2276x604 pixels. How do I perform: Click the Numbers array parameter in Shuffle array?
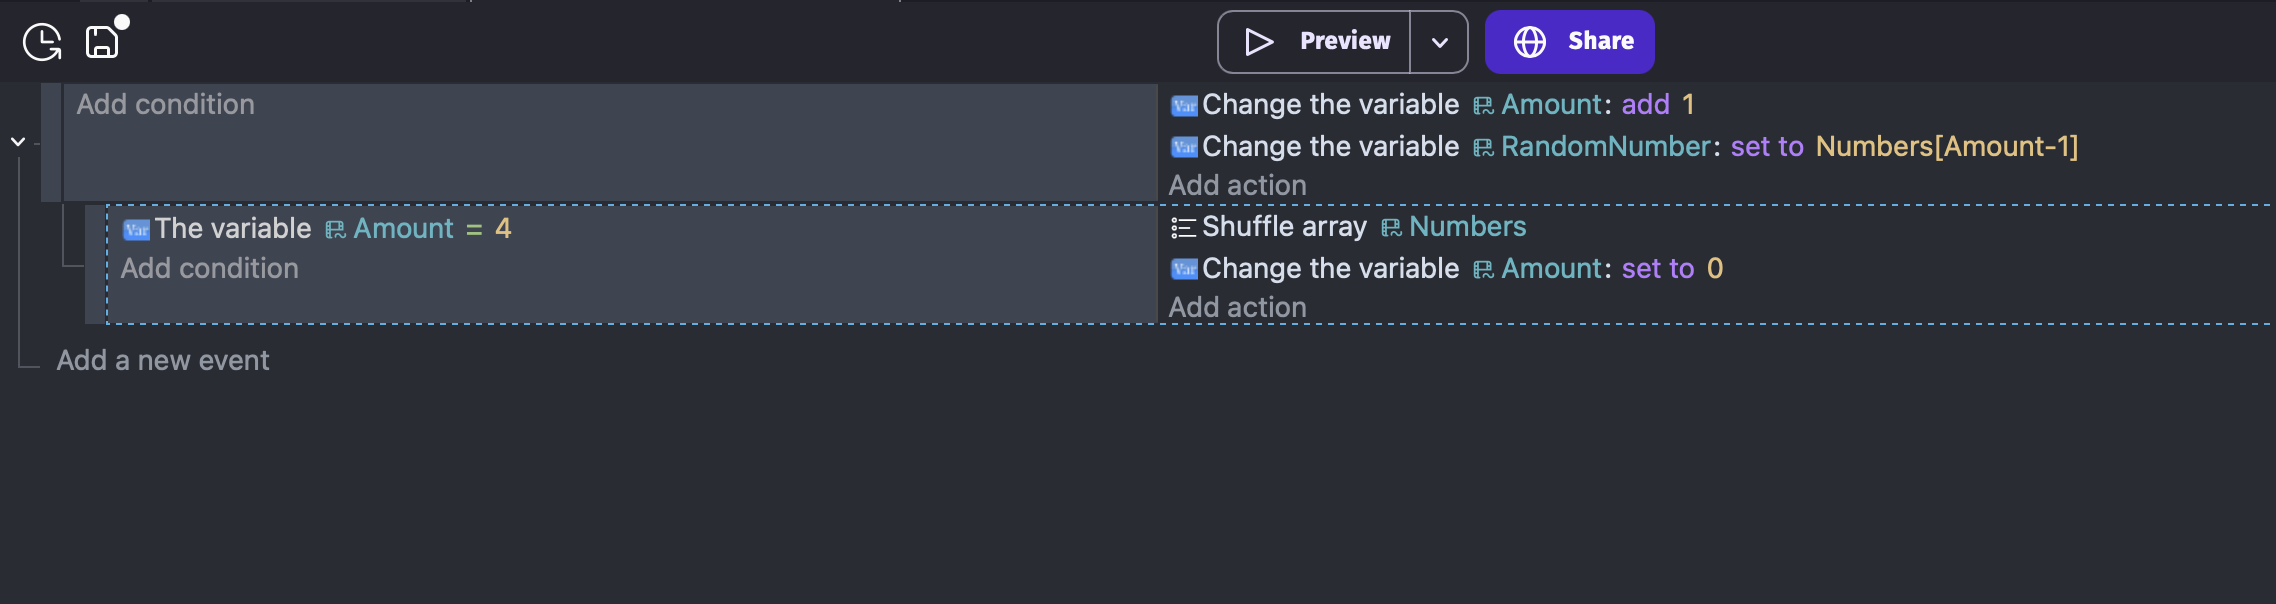[1467, 226]
